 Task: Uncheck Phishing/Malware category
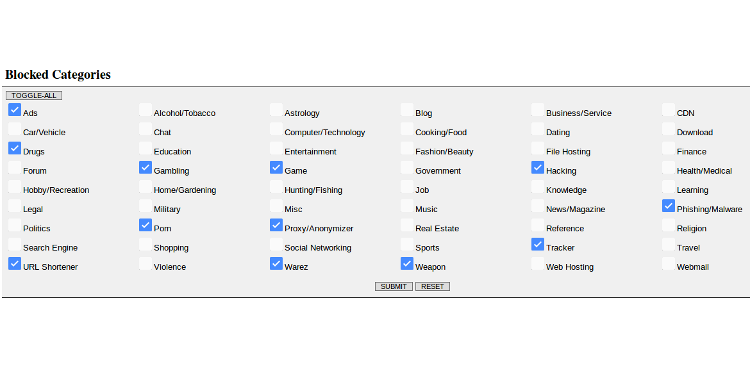[669, 206]
